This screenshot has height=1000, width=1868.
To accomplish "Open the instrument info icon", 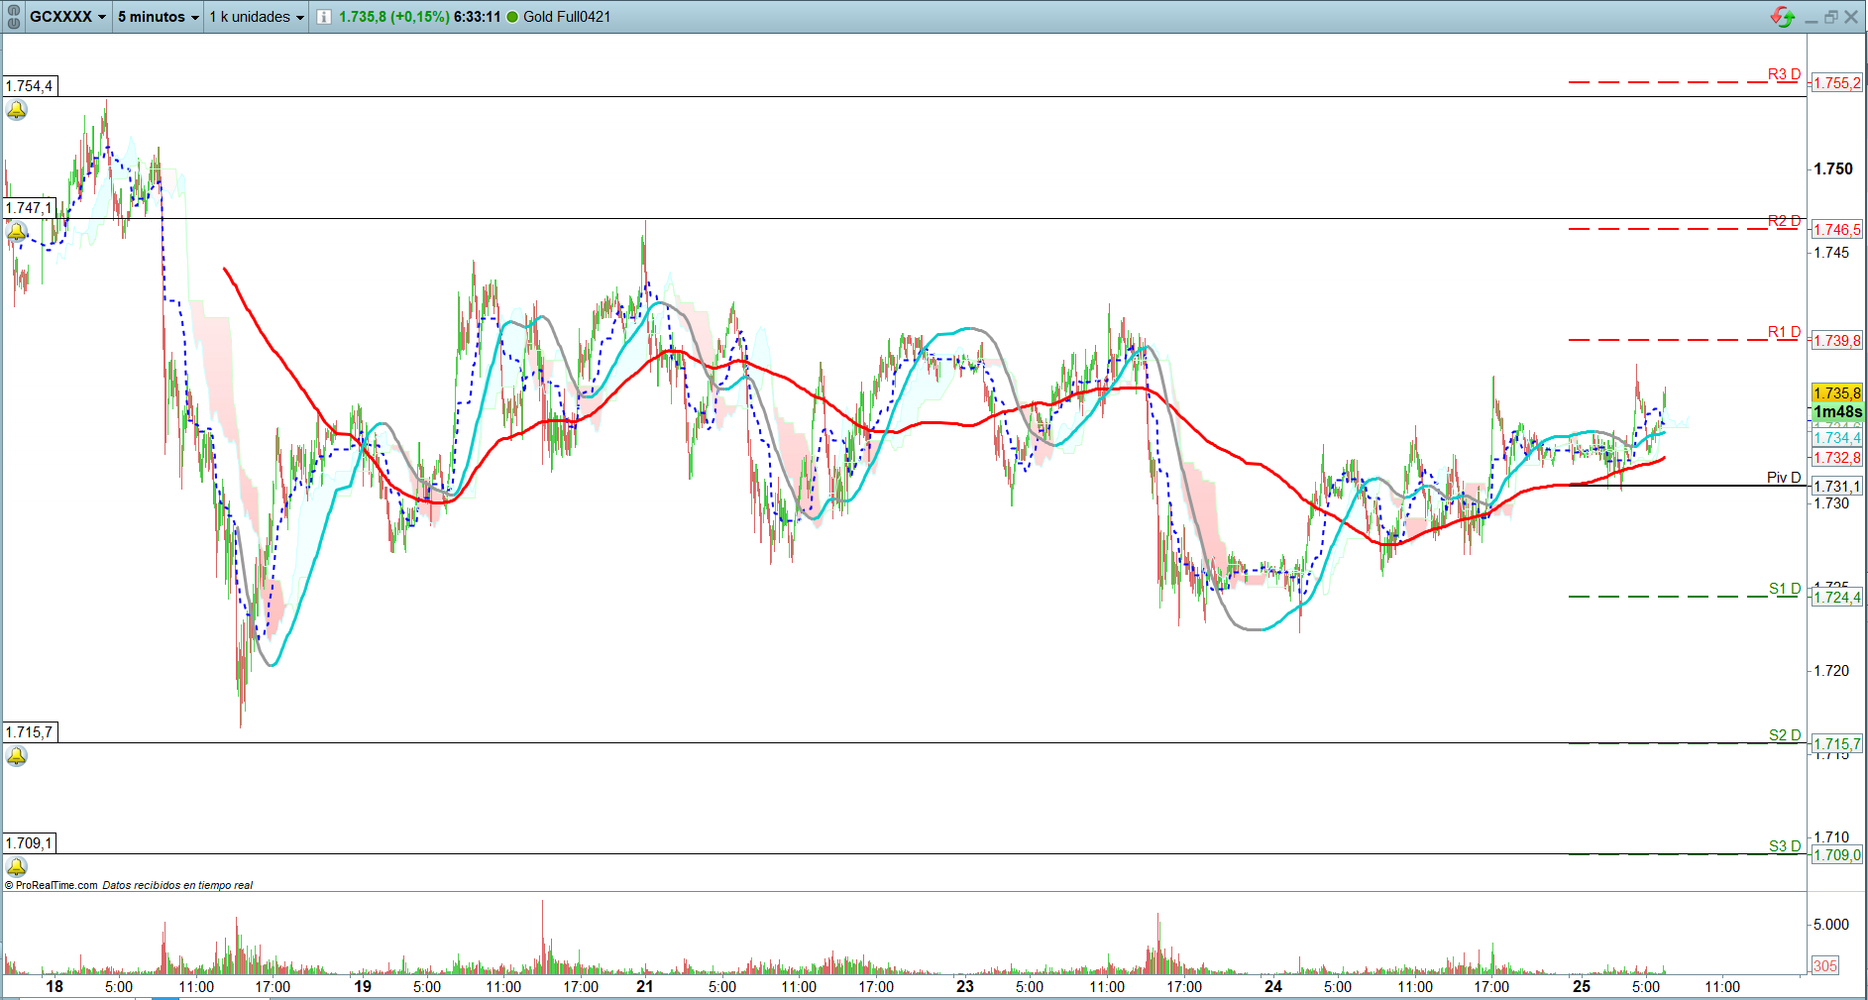I will pyautogui.click(x=324, y=17).
